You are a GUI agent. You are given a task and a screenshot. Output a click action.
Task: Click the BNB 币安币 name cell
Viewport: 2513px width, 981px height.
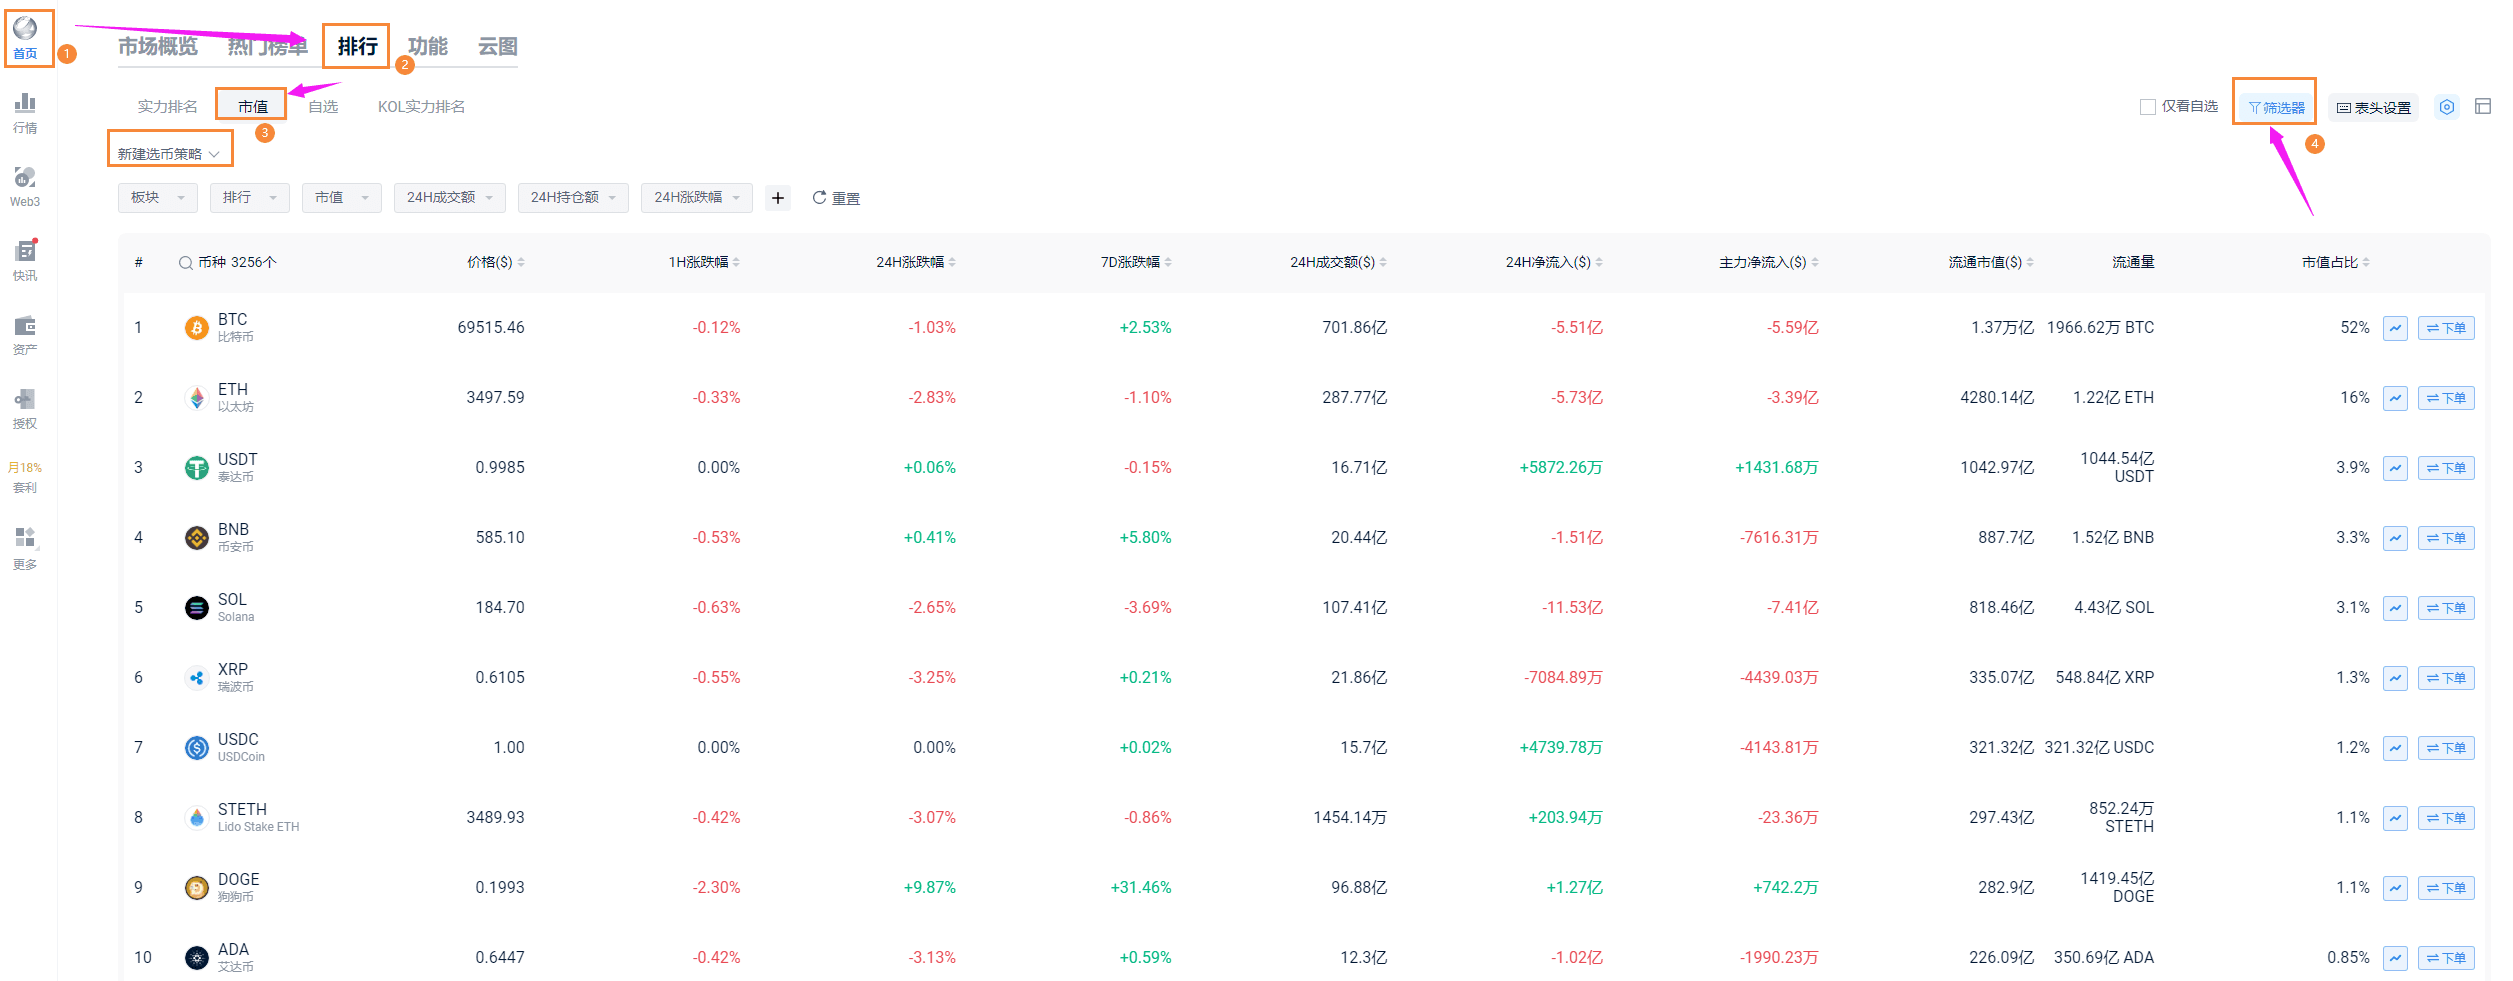[x=236, y=538]
